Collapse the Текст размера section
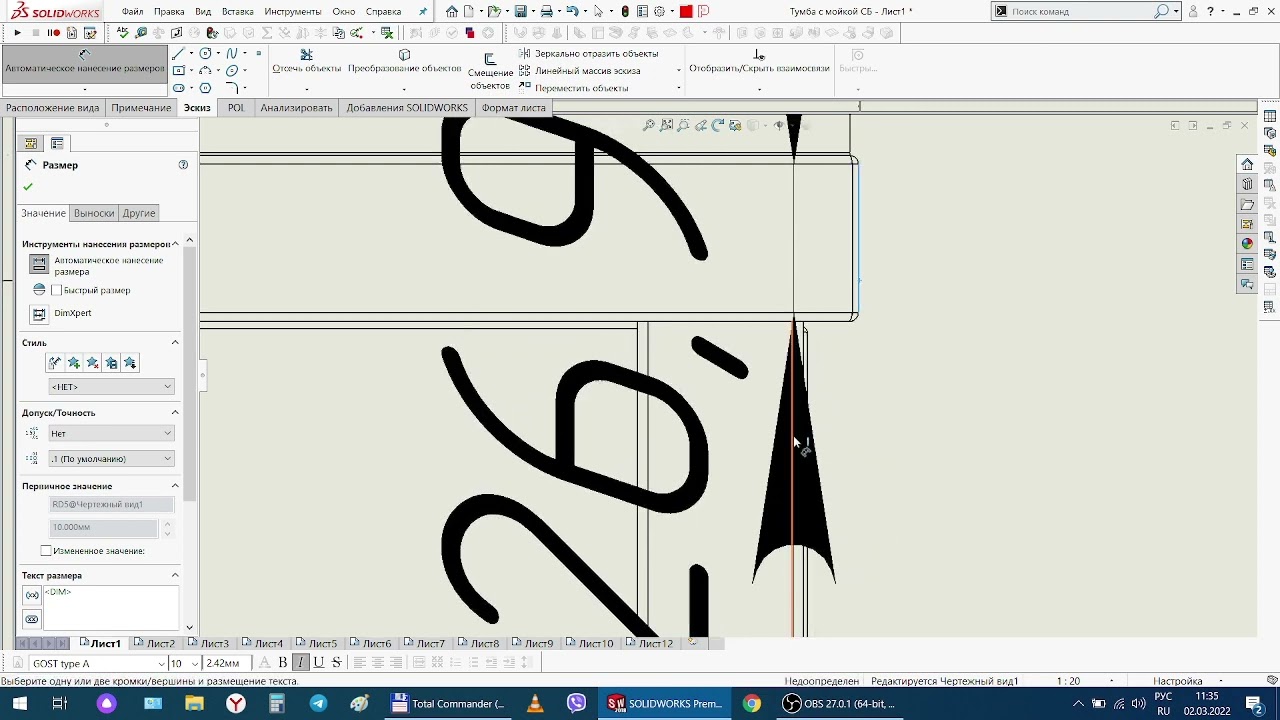This screenshot has width=1280, height=720. pyautogui.click(x=175, y=576)
